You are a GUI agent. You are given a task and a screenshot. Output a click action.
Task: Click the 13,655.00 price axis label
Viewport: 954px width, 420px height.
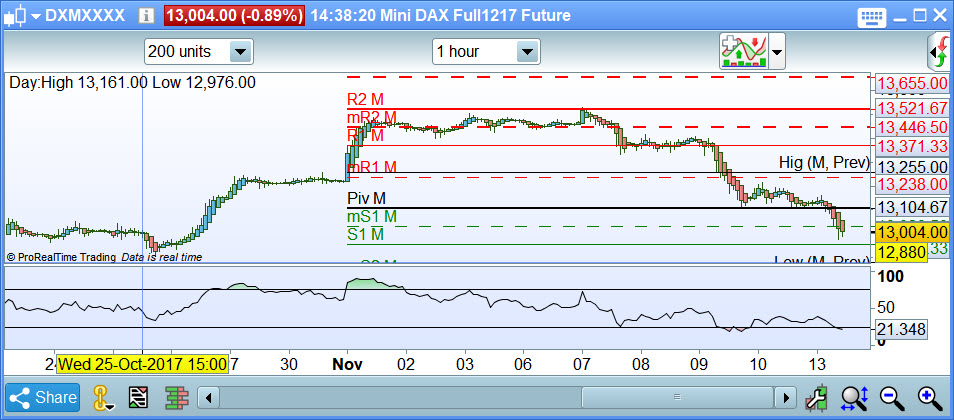(914, 83)
